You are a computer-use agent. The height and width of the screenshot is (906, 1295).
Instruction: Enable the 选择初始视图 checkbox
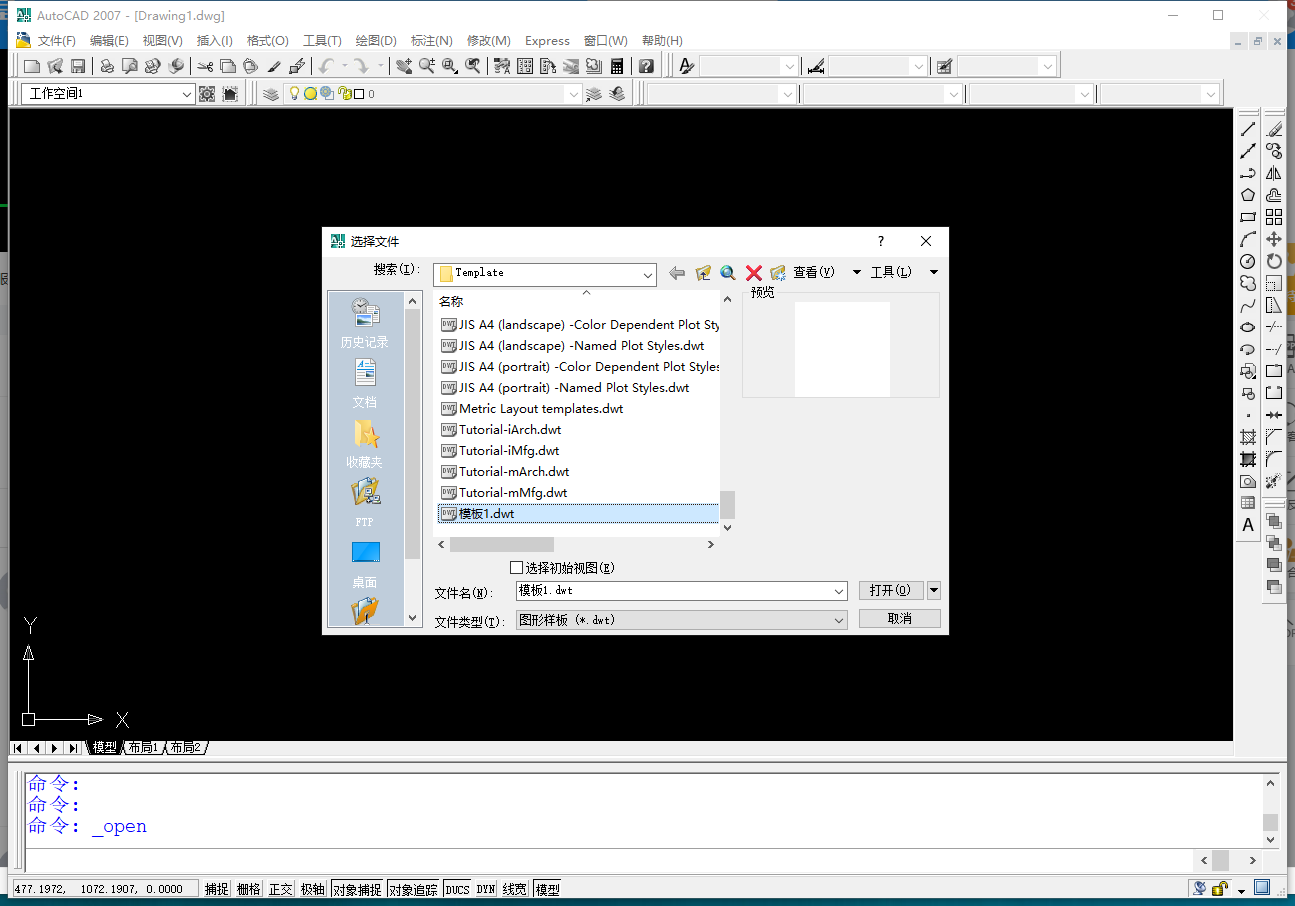tap(517, 567)
